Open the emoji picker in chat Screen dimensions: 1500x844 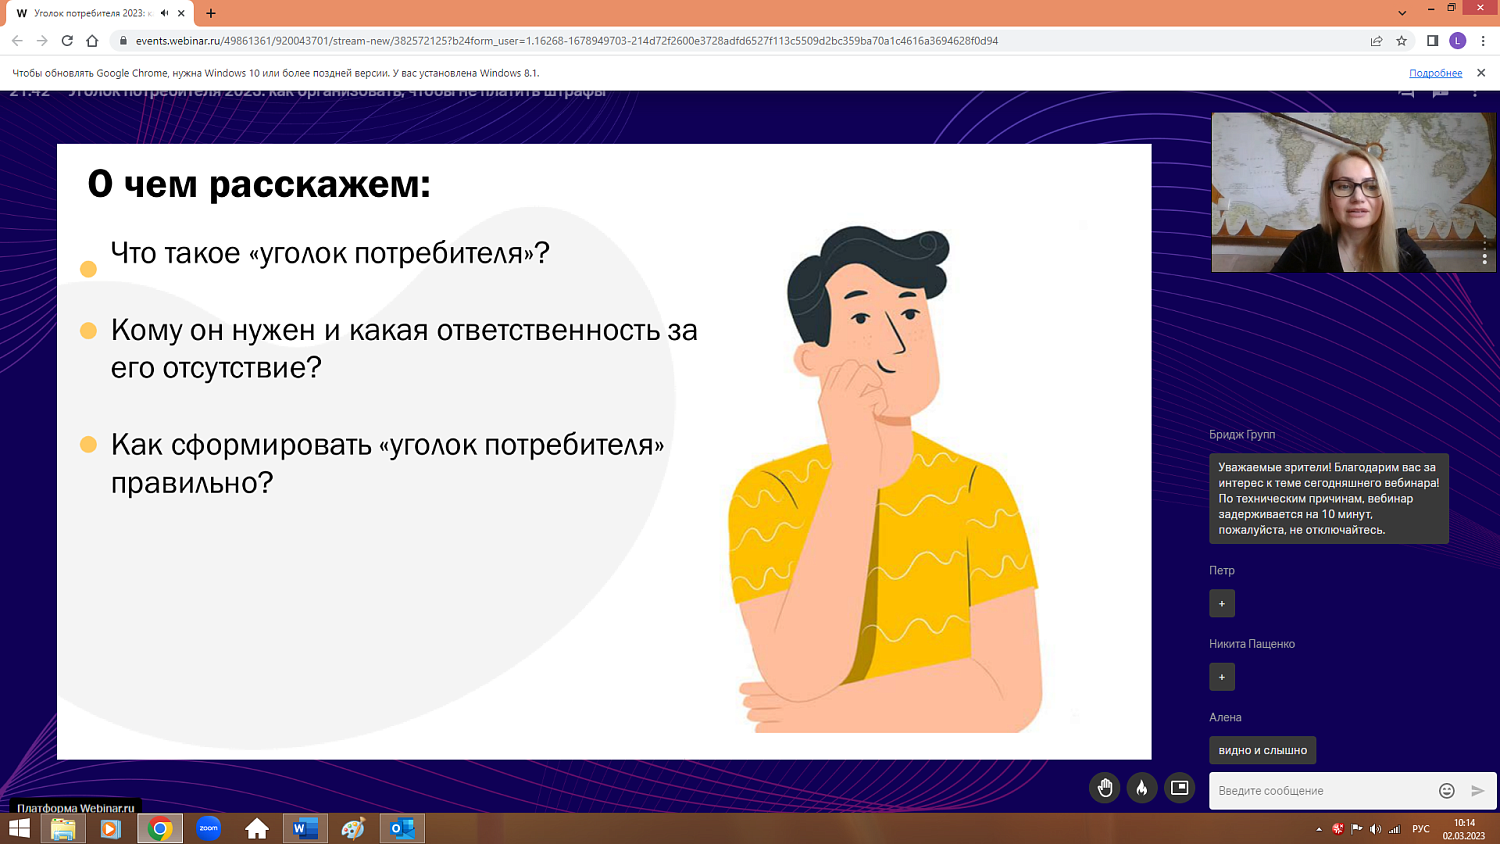tap(1446, 790)
